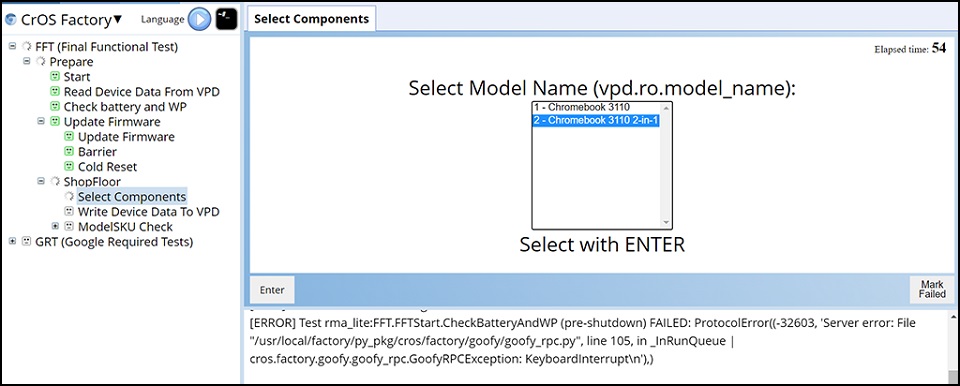Switch to the Select Components tab
The image size is (960, 386).
(x=311, y=18)
